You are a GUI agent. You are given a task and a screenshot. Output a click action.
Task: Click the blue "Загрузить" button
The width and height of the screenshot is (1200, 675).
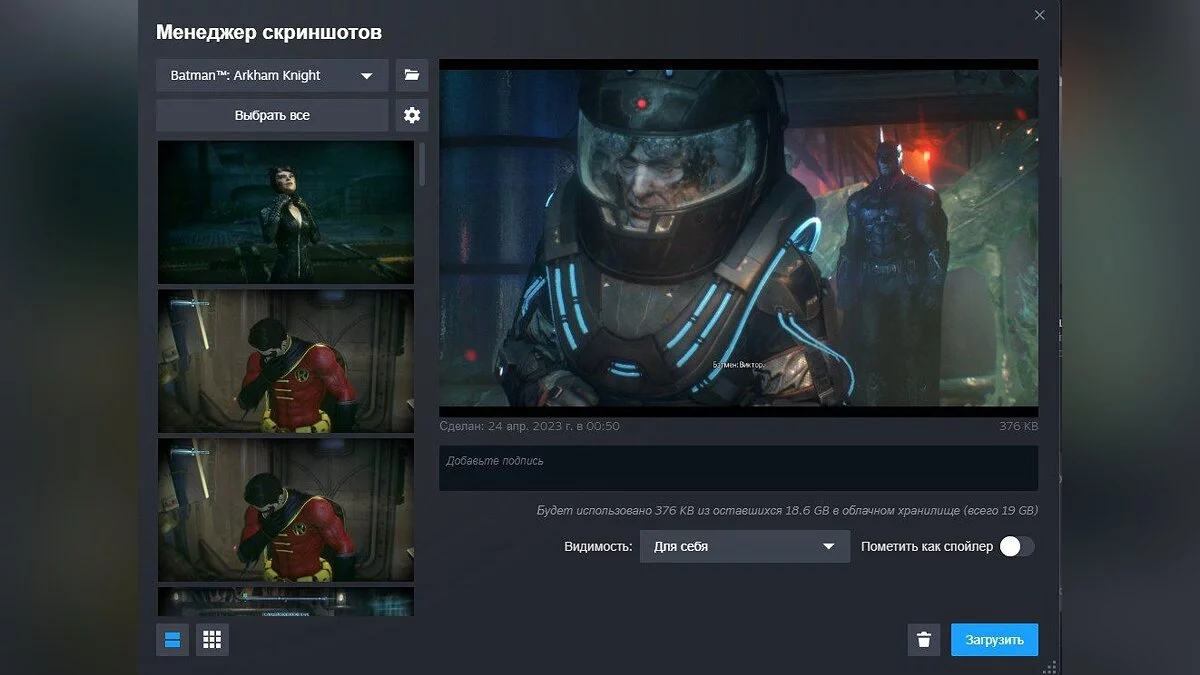(x=994, y=640)
